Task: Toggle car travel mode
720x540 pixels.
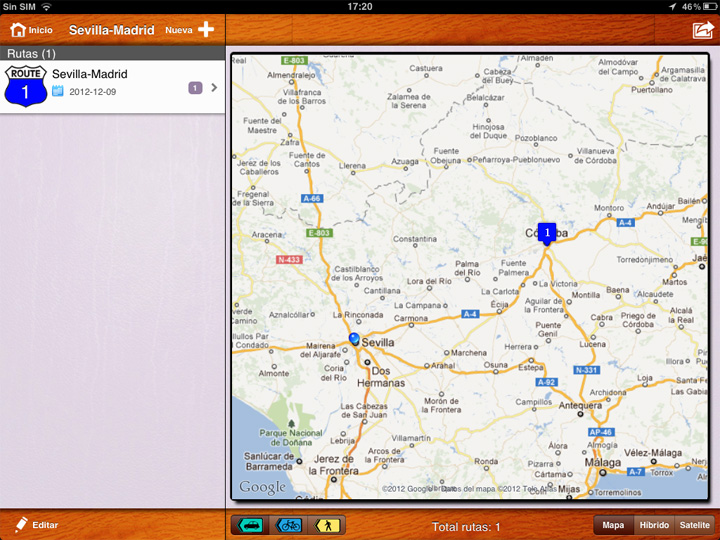Action: (x=251, y=525)
